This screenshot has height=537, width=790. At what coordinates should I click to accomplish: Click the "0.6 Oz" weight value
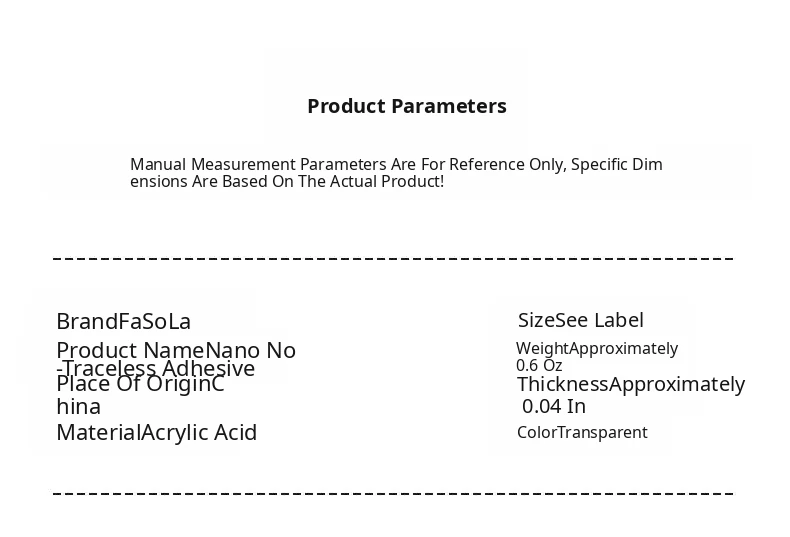(x=539, y=366)
